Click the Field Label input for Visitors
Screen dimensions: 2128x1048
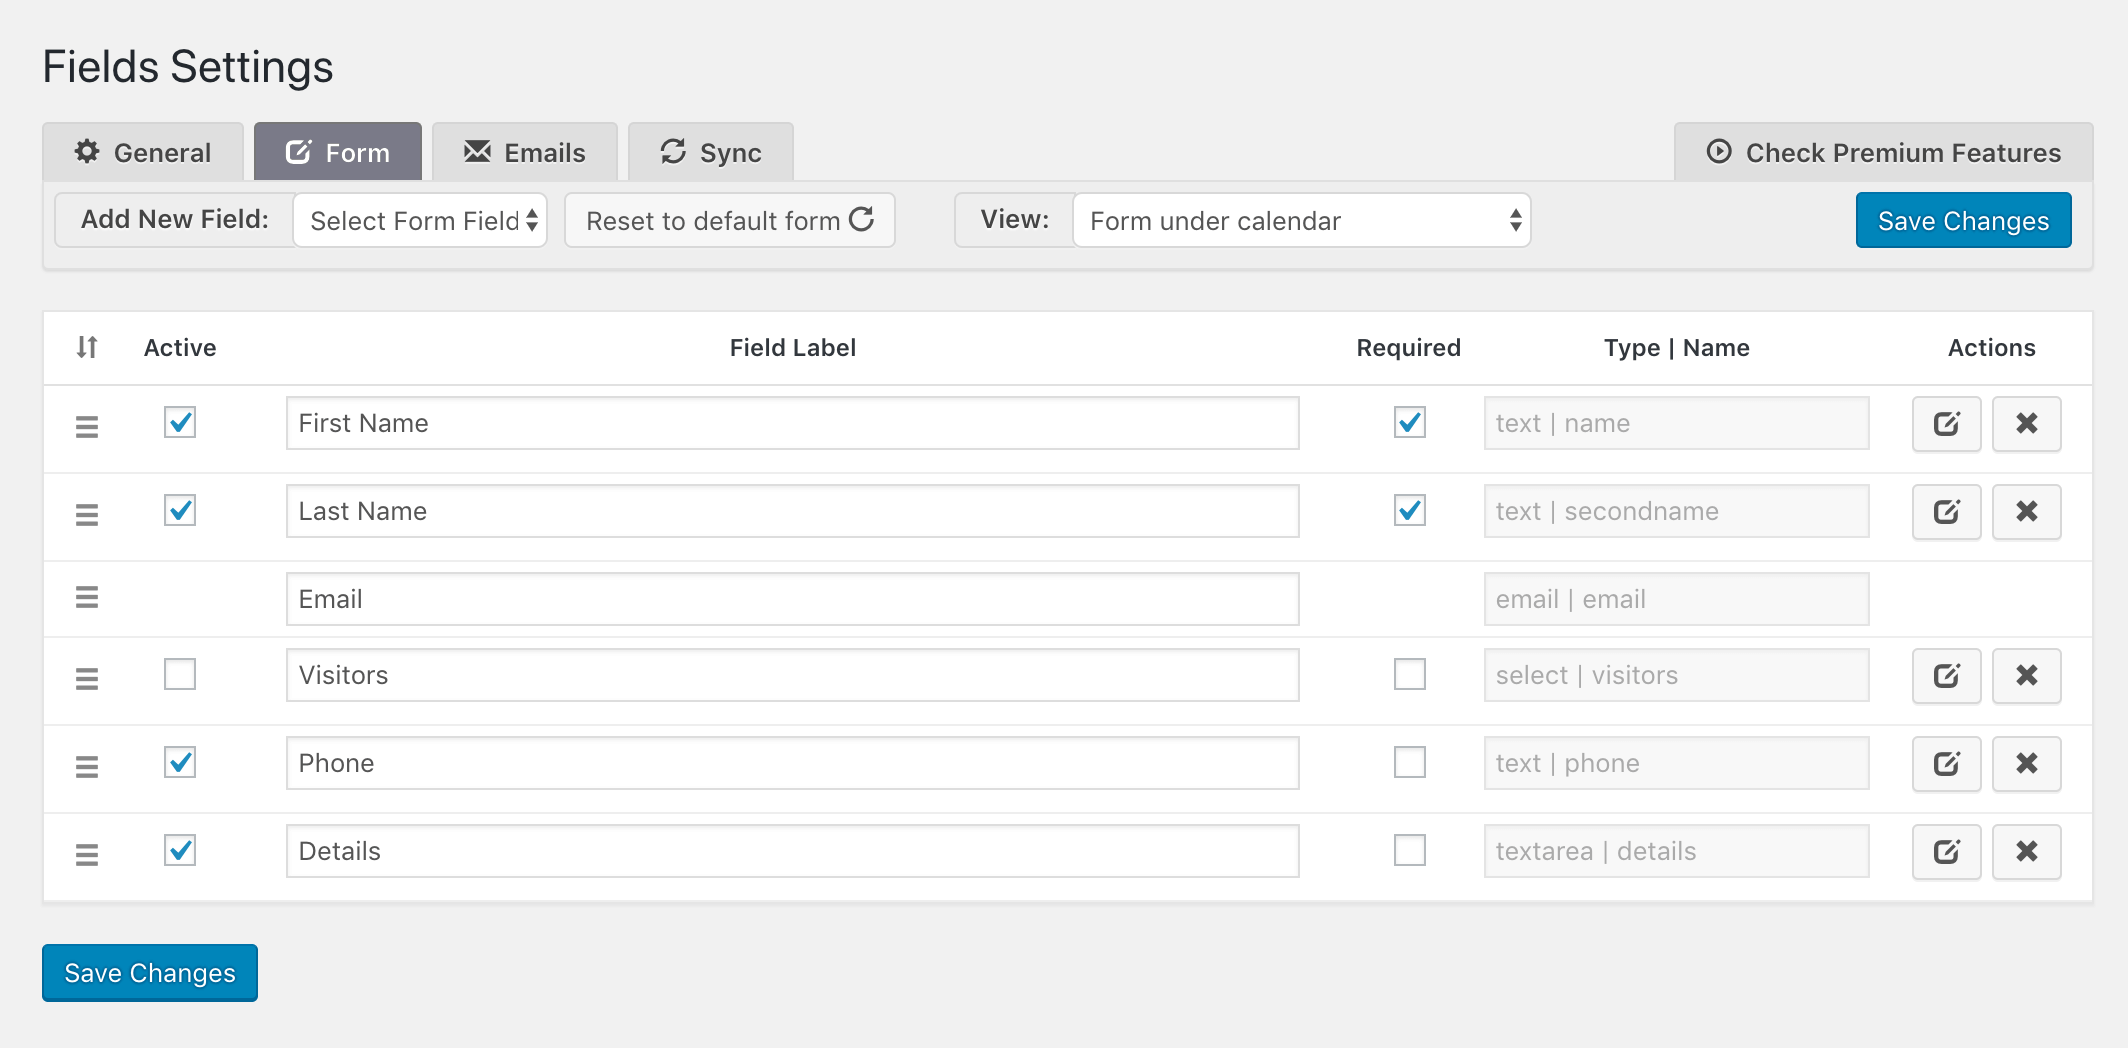click(x=792, y=675)
